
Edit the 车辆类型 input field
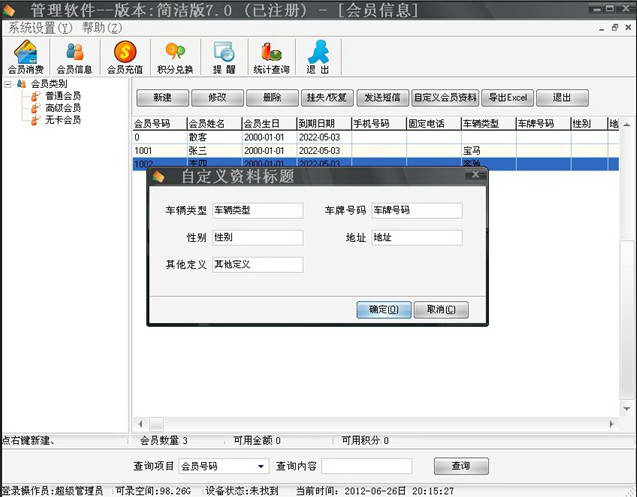pyautogui.click(x=258, y=211)
